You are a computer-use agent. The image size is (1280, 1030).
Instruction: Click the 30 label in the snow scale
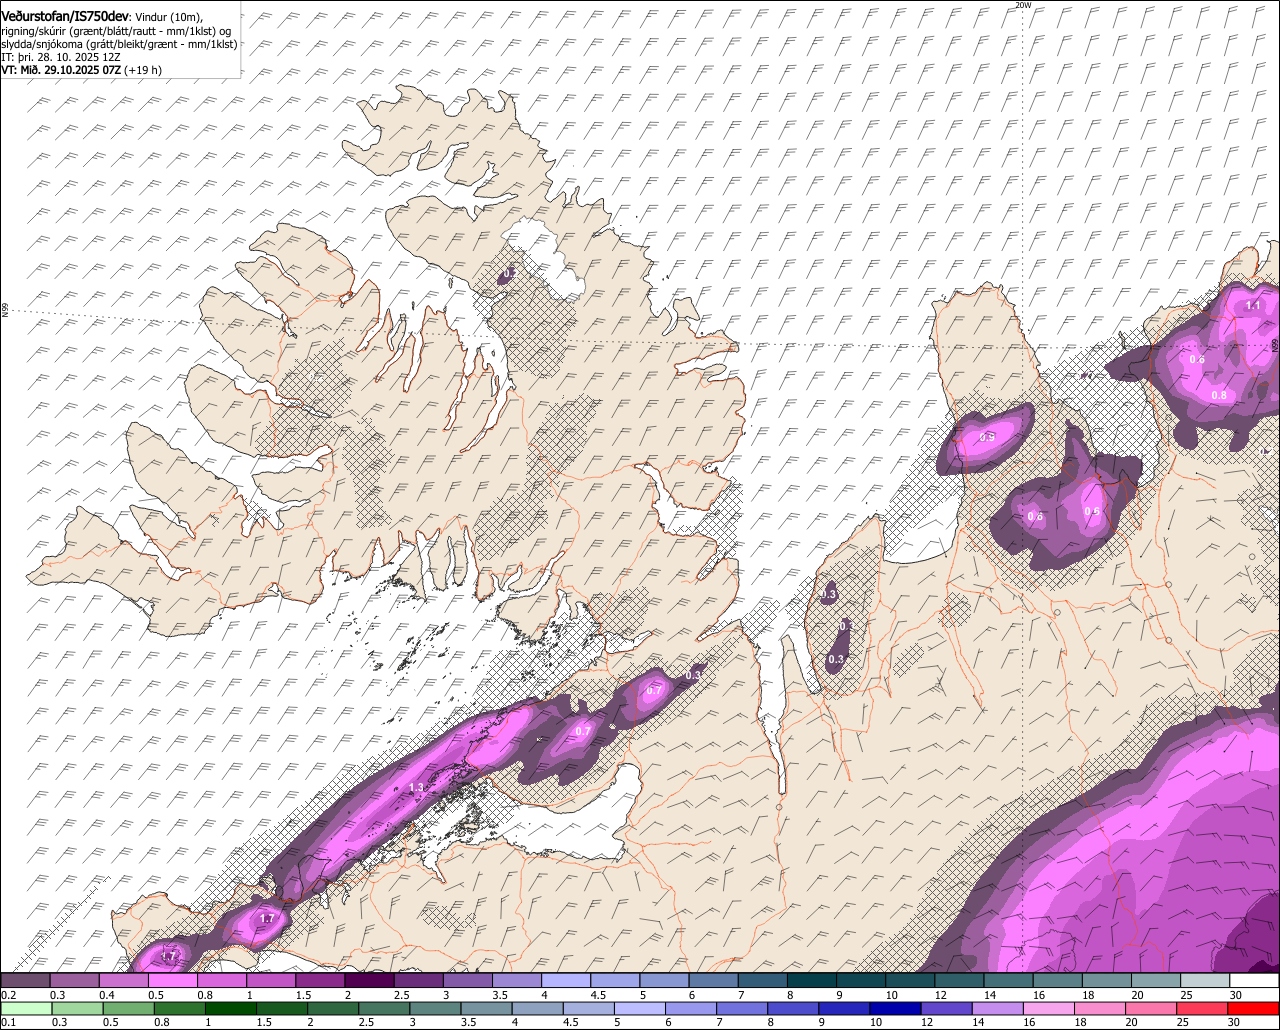pos(1235,995)
